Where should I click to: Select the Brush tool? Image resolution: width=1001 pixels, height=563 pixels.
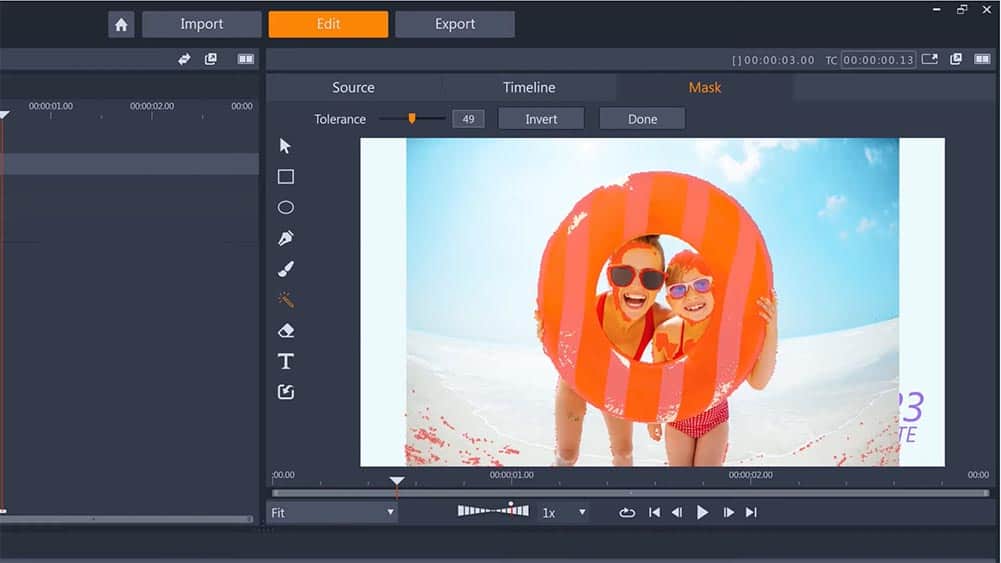click(x=285, y=269)
